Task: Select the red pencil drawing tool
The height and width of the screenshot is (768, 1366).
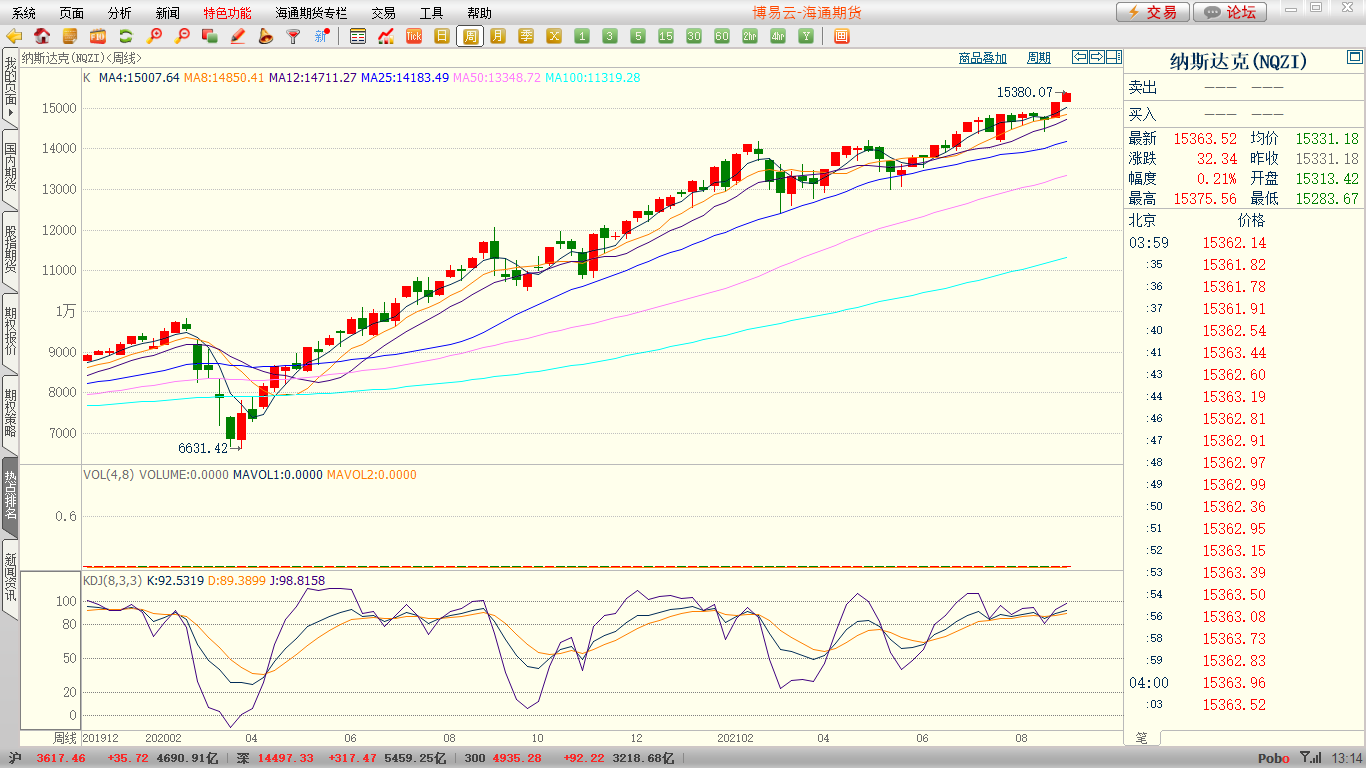Action: [x=238, y=36]
